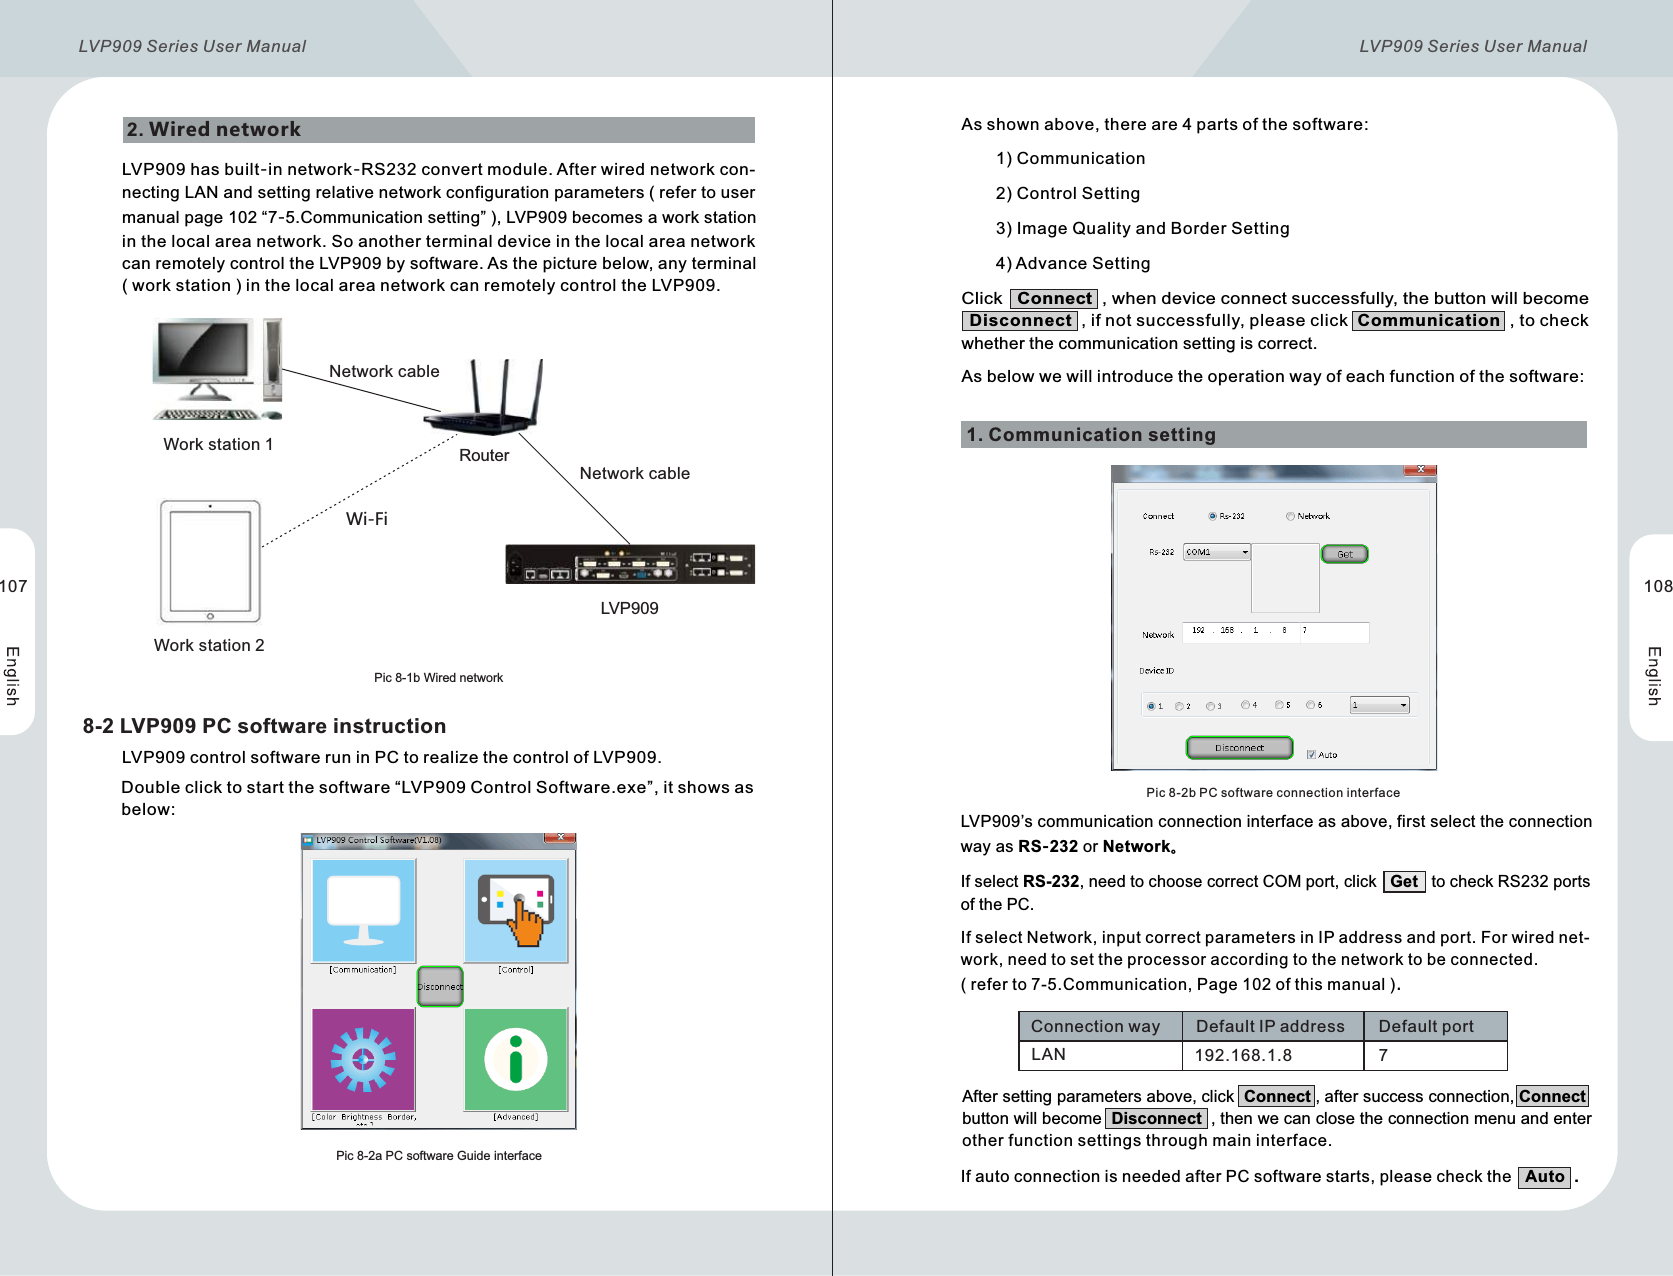Select the Rs-232 connect radio button

[x=1212, y=517]
